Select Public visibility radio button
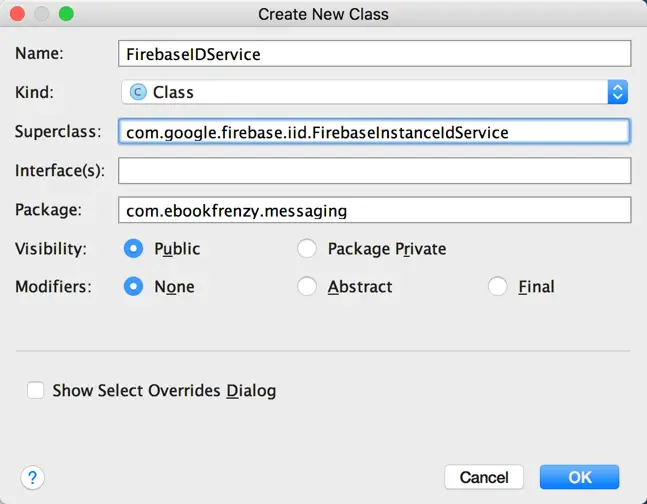 click(x=133, y=248)
